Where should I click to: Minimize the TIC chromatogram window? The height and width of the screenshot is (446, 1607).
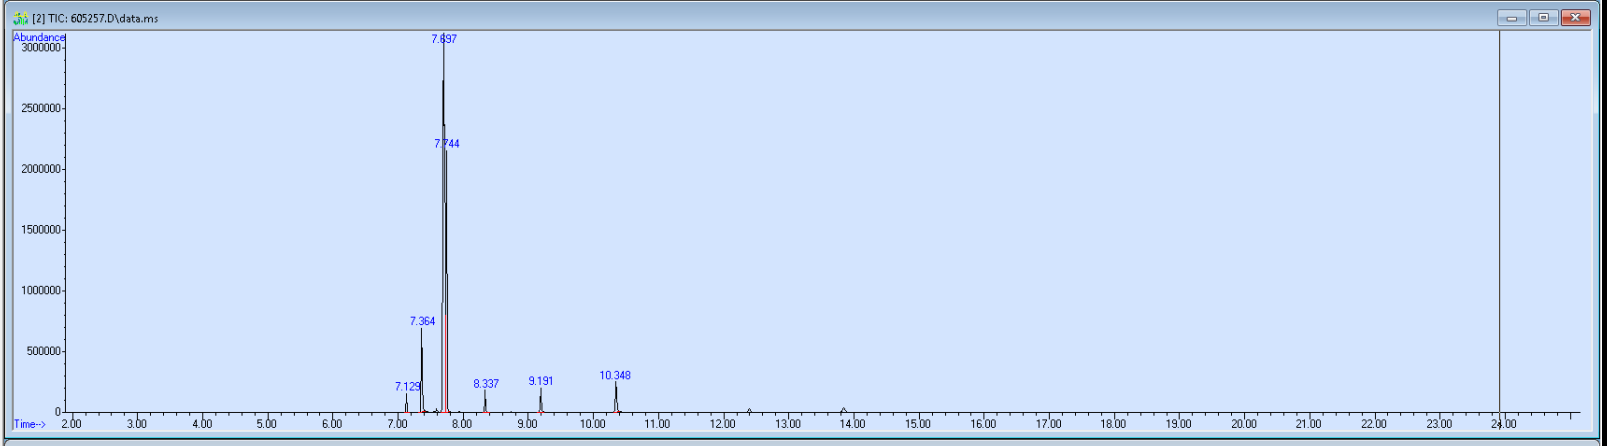[x=1512, y=18]
